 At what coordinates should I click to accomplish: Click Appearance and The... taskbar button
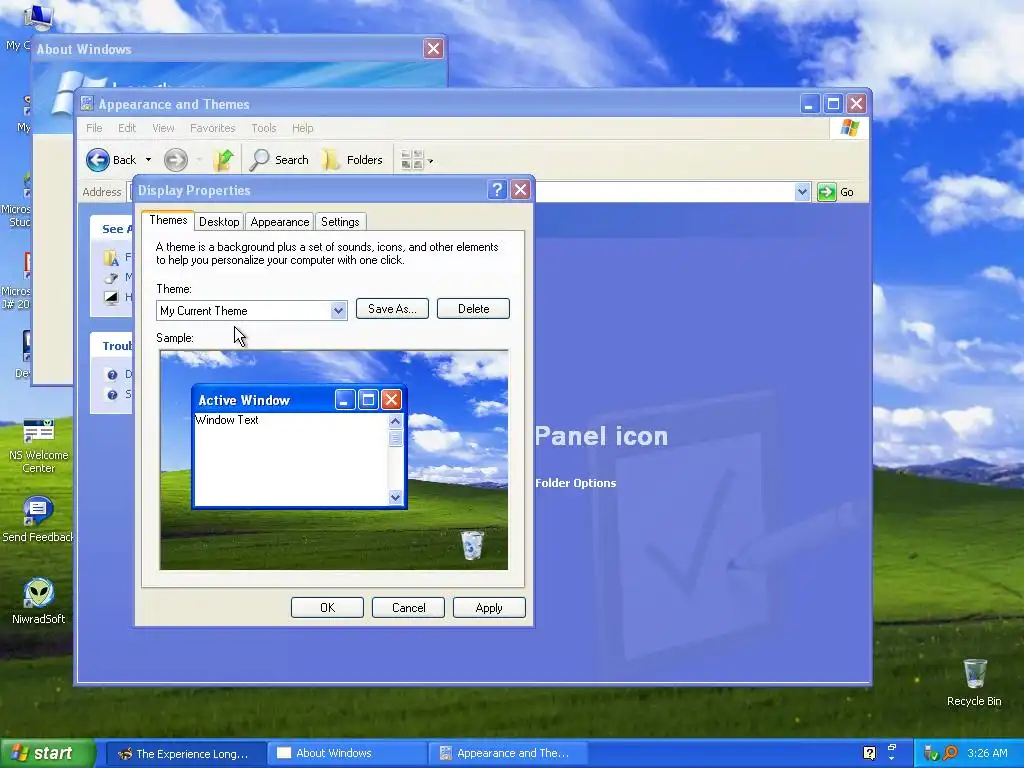[x=508, y=754]
